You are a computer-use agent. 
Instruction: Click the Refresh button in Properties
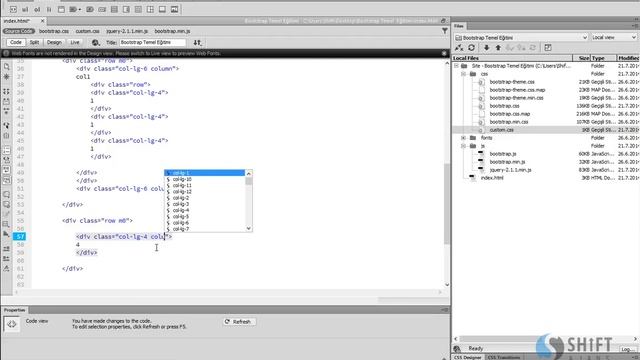239,322
